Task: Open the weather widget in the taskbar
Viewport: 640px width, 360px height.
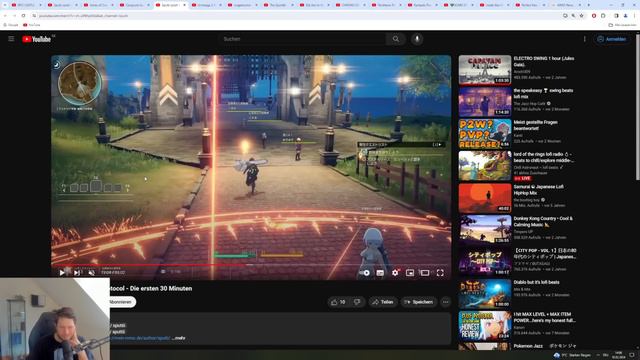Action: coord(573,355)
